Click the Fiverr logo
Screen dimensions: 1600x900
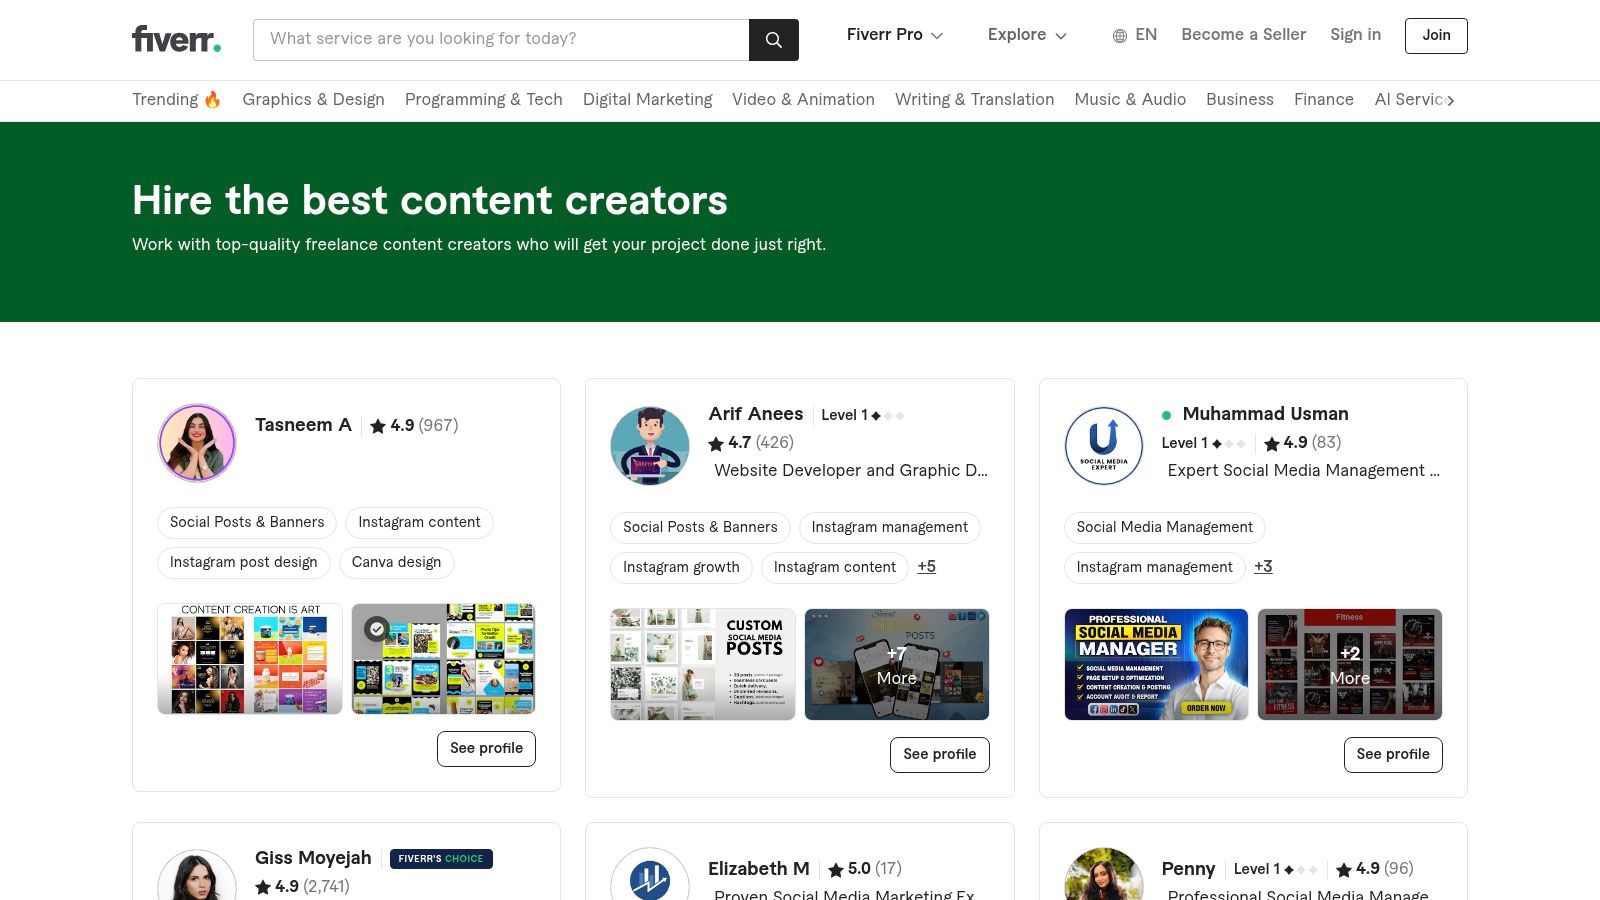(176, 39)
